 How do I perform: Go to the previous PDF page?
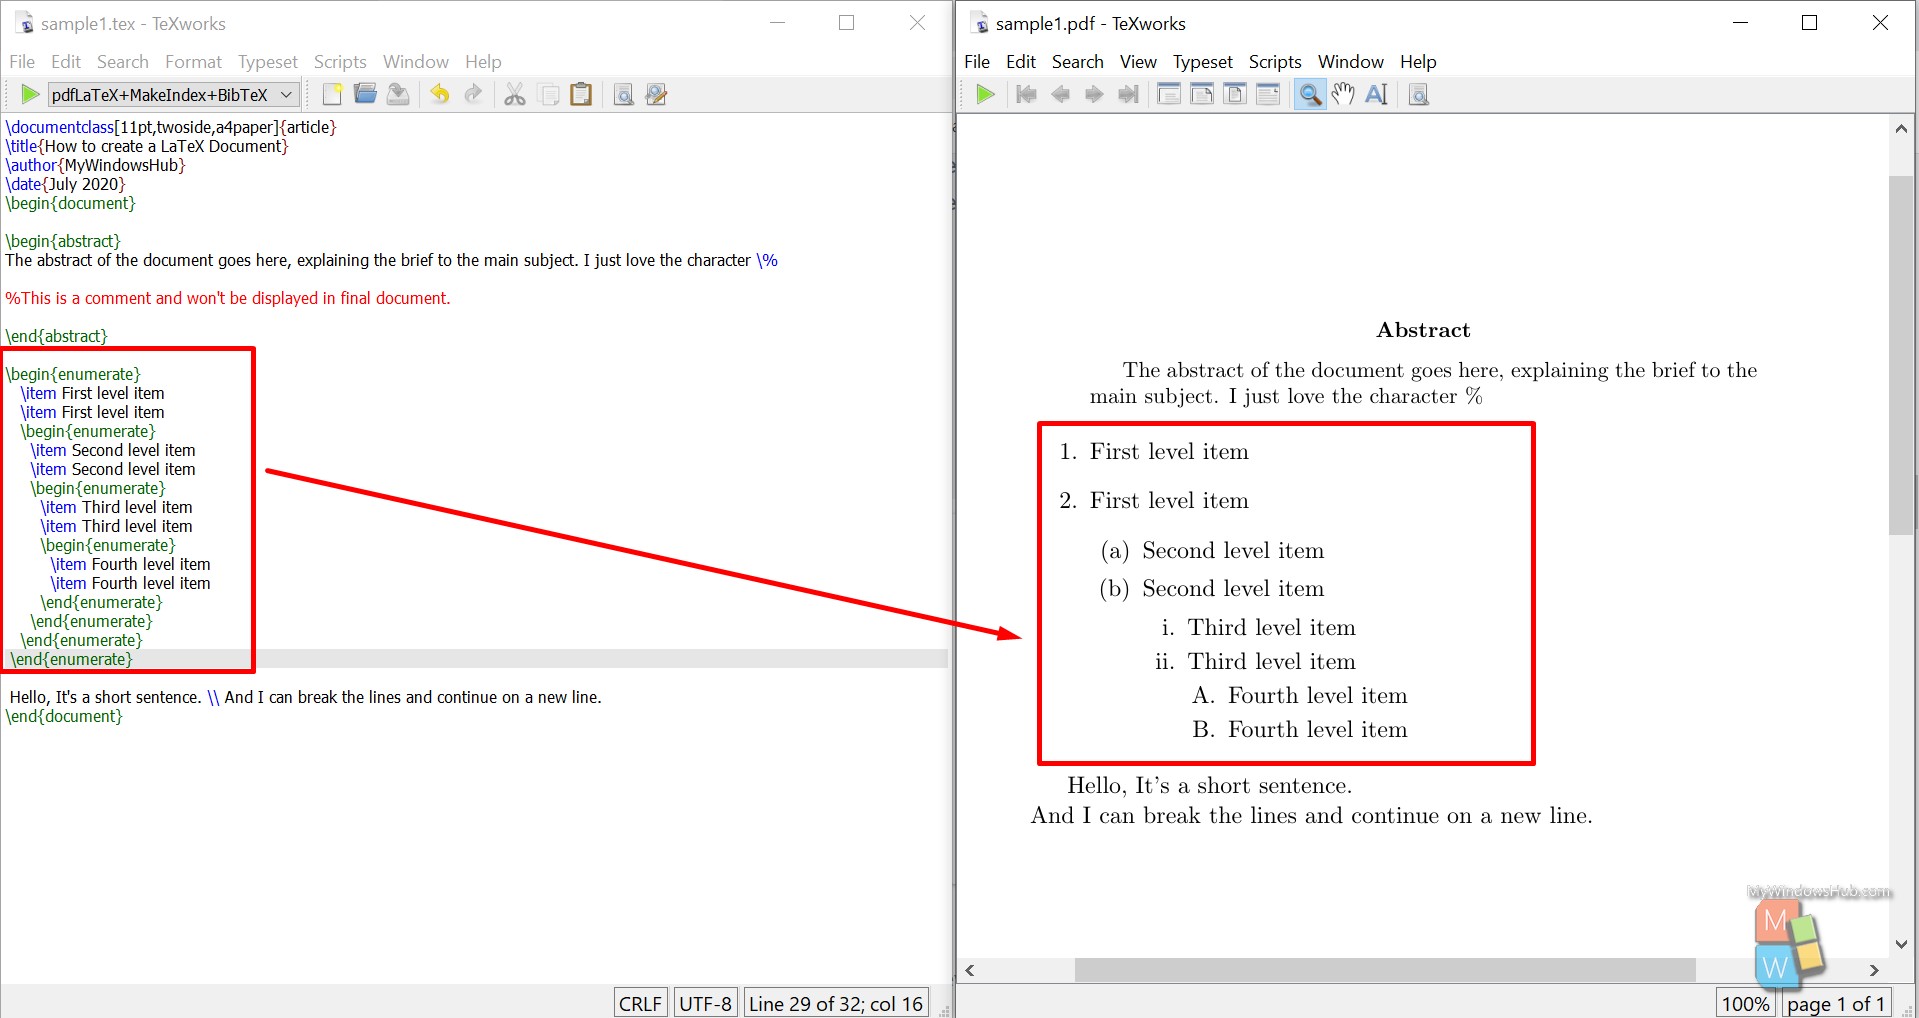pyautogui.click(x=1061, y=94)
